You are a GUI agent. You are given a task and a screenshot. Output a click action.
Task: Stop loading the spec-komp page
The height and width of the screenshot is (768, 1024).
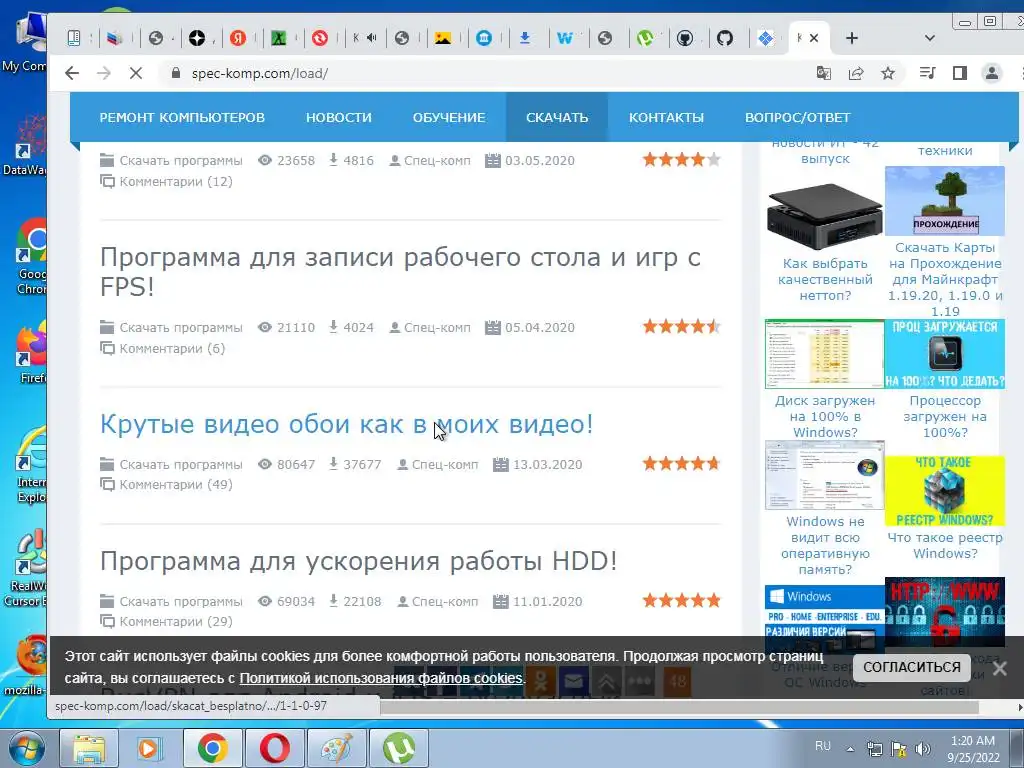[x=136, y=73]
